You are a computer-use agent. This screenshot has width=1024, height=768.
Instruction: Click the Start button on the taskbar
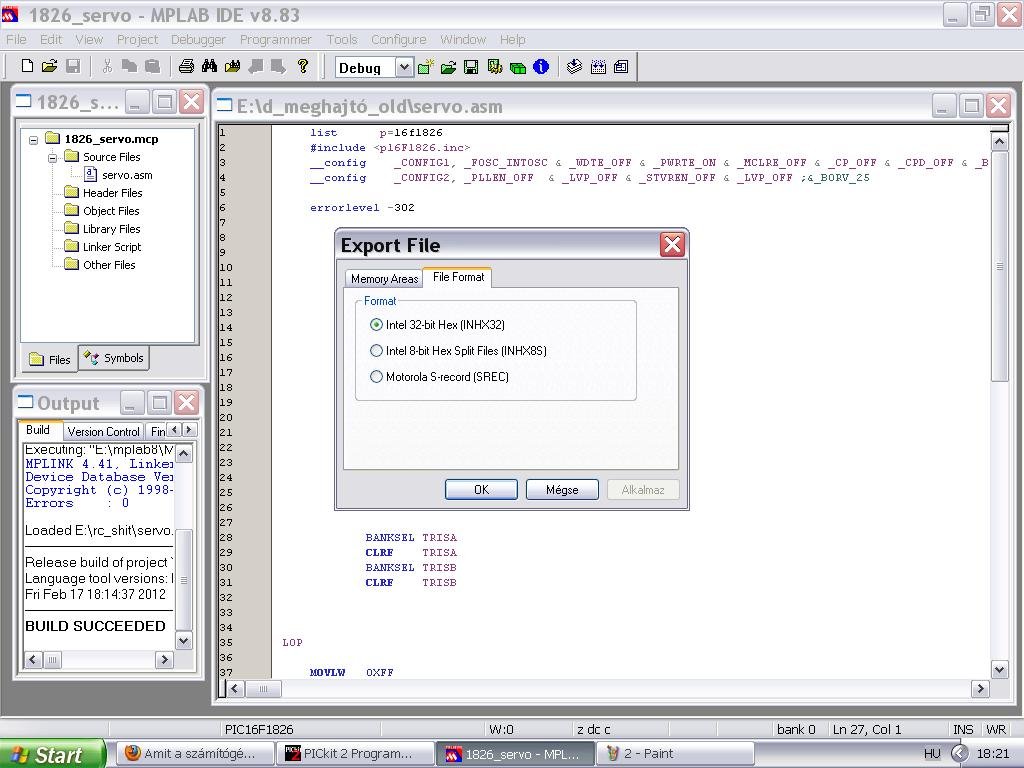point(52,754)
